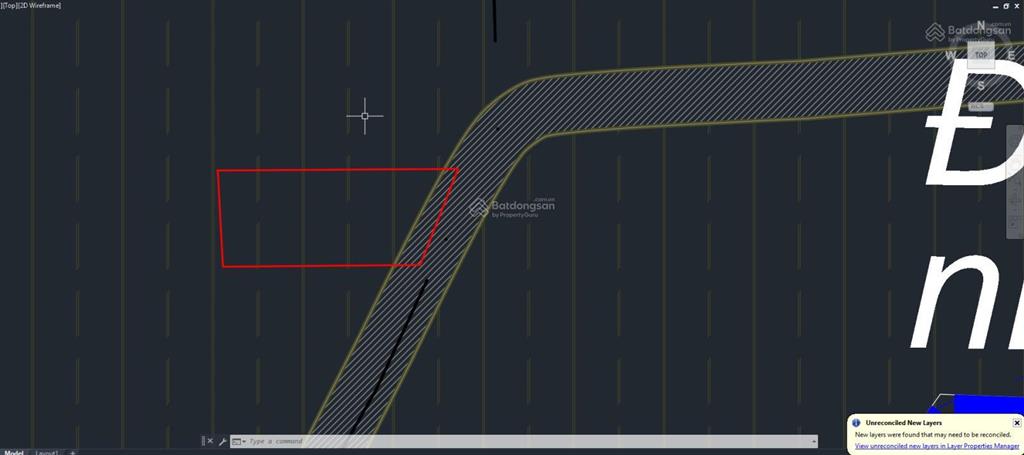The height and width of the screenshot is (455, 1024).
Task: Click the W compass direction on ViewCube
Action: [950, 55]
